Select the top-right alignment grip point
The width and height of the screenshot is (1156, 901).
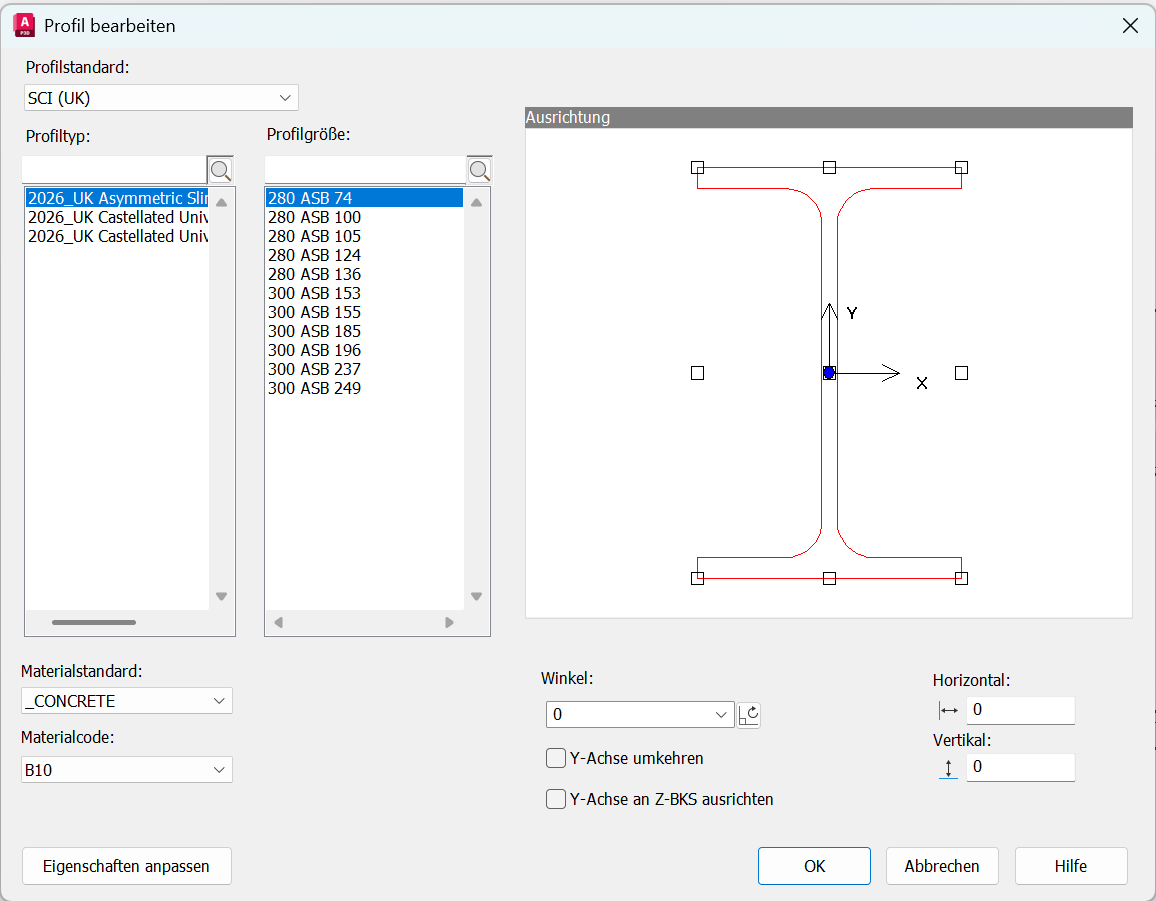pos(961,167)
